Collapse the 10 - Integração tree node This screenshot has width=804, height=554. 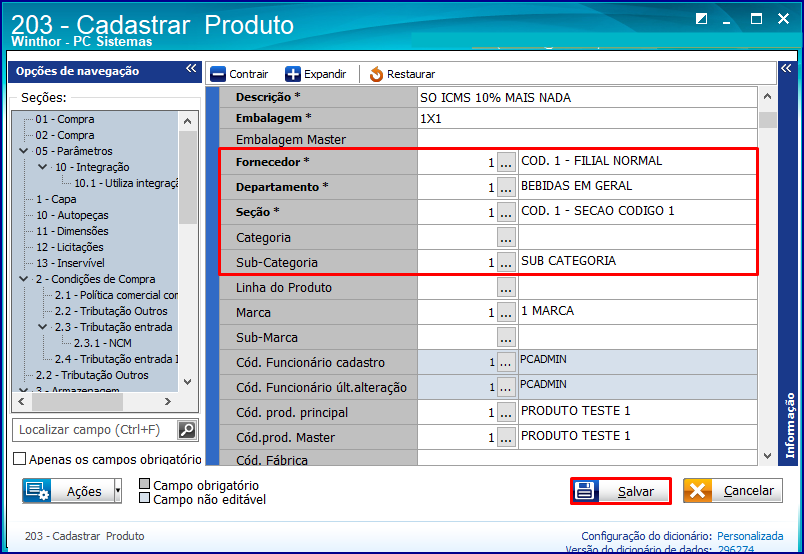click(43, 167)
